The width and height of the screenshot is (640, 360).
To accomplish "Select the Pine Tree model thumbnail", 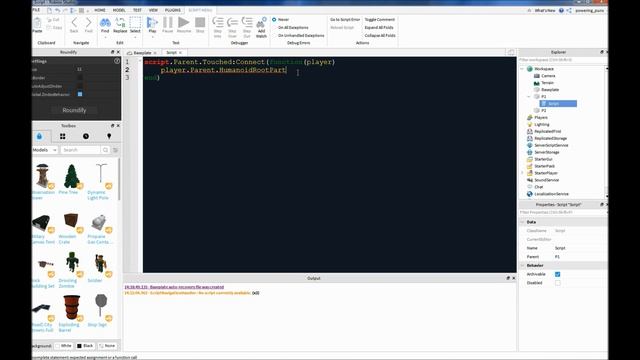I will click(x=71, y=176).
